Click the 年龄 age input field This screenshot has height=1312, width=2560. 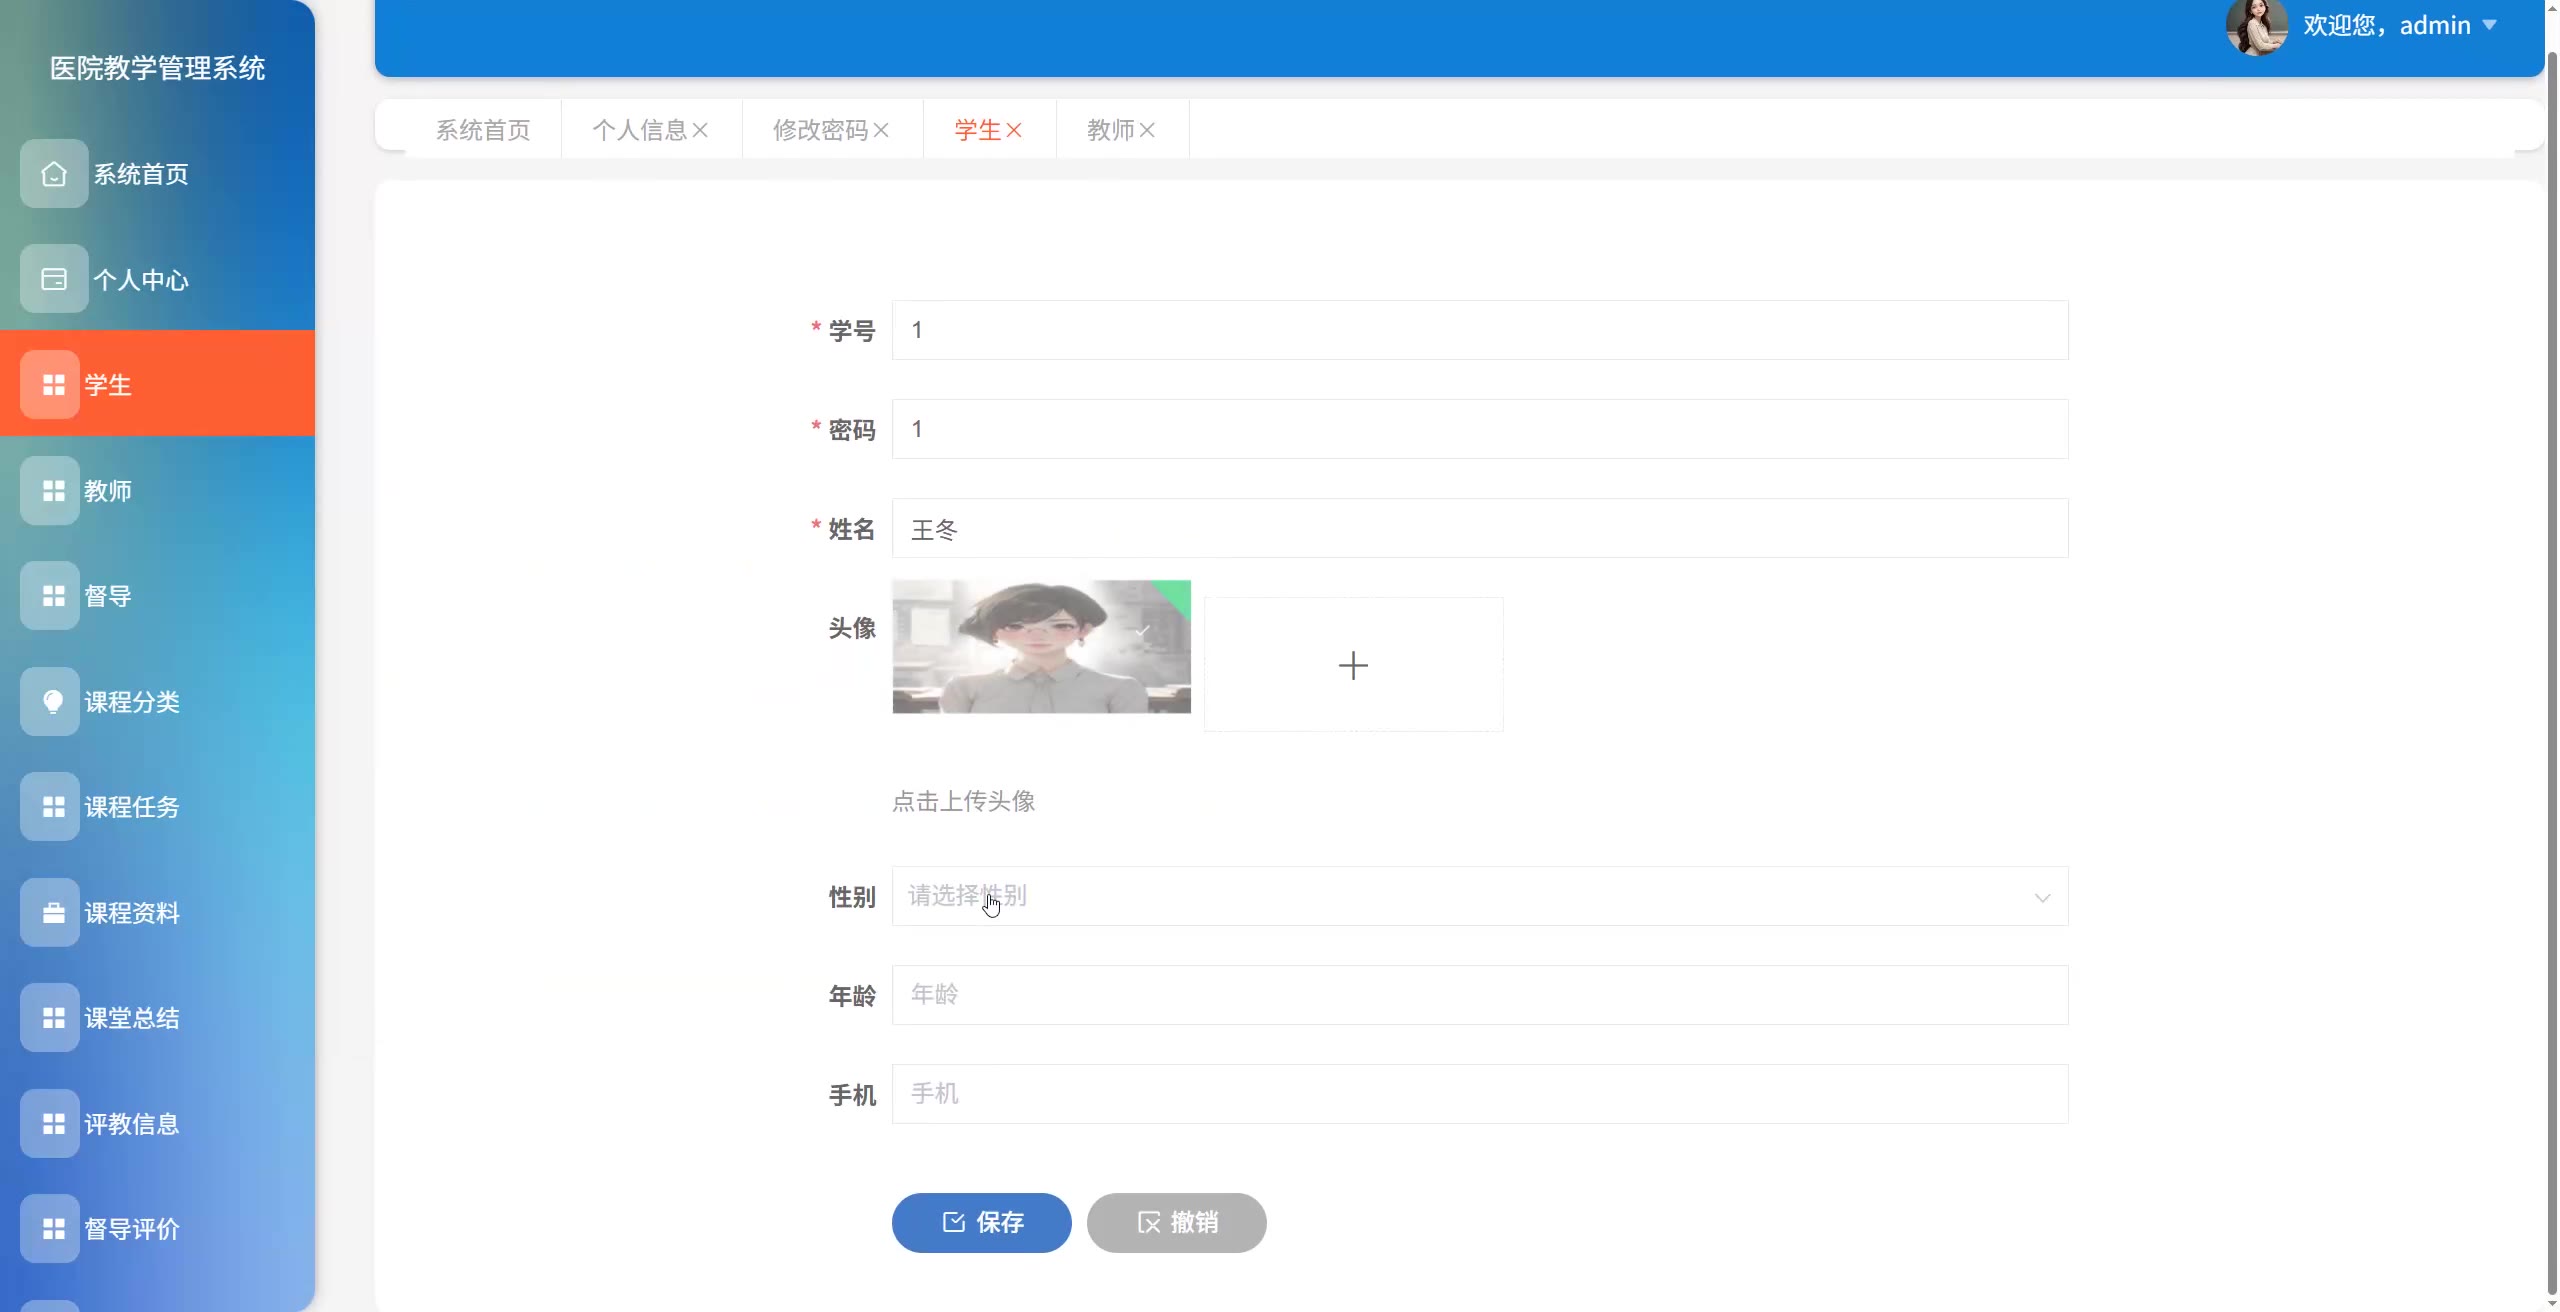[x=1479, y=995]
